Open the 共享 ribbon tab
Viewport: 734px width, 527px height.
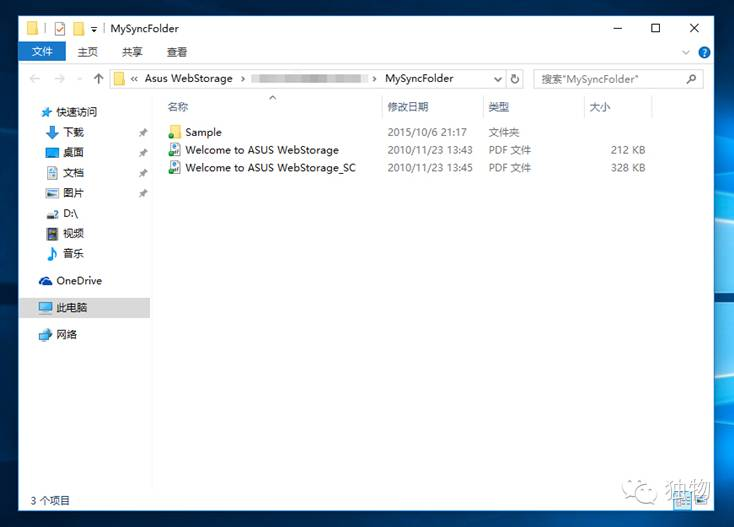(132, 52)
